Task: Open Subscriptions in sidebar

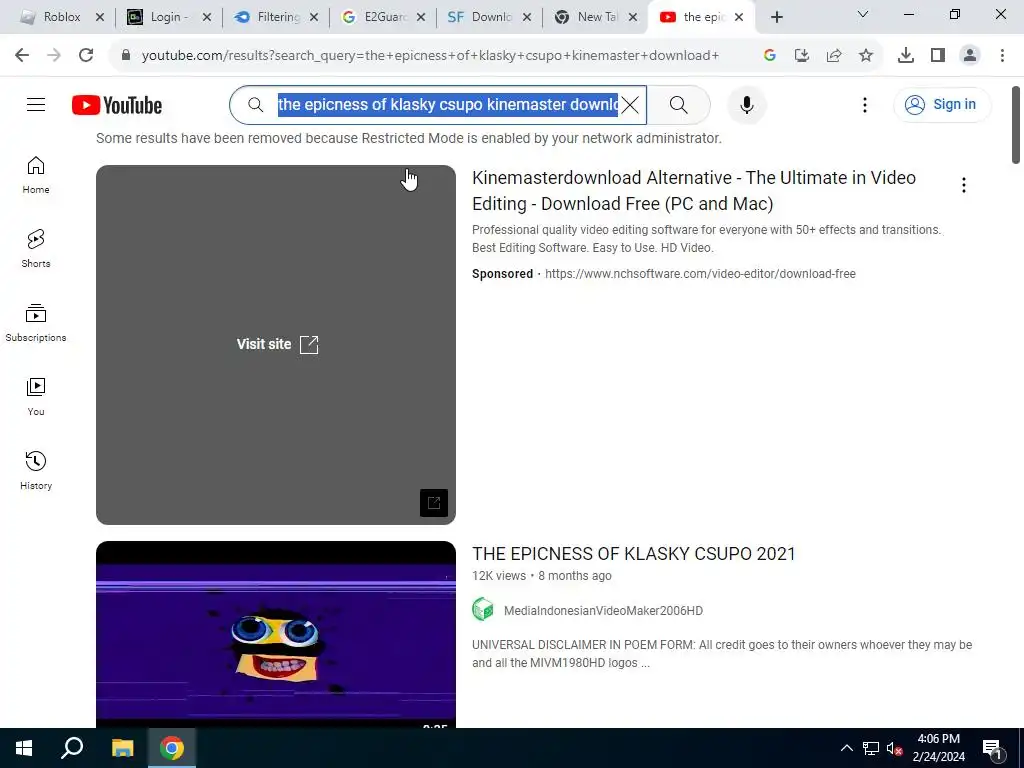Action: click(x=36, y=323)
